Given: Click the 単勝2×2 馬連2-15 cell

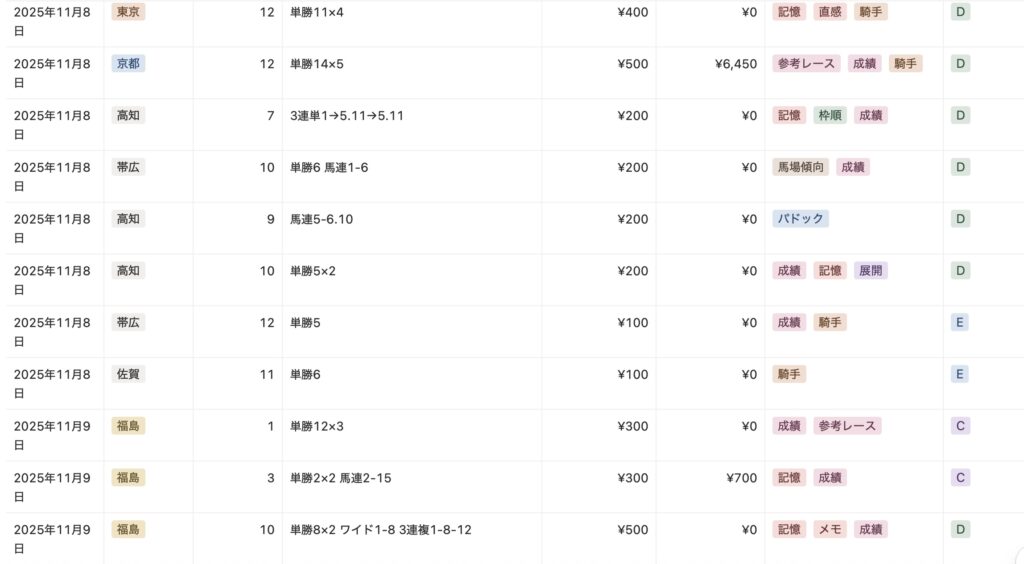Looking at the screenshot, I should click(340, 478).
